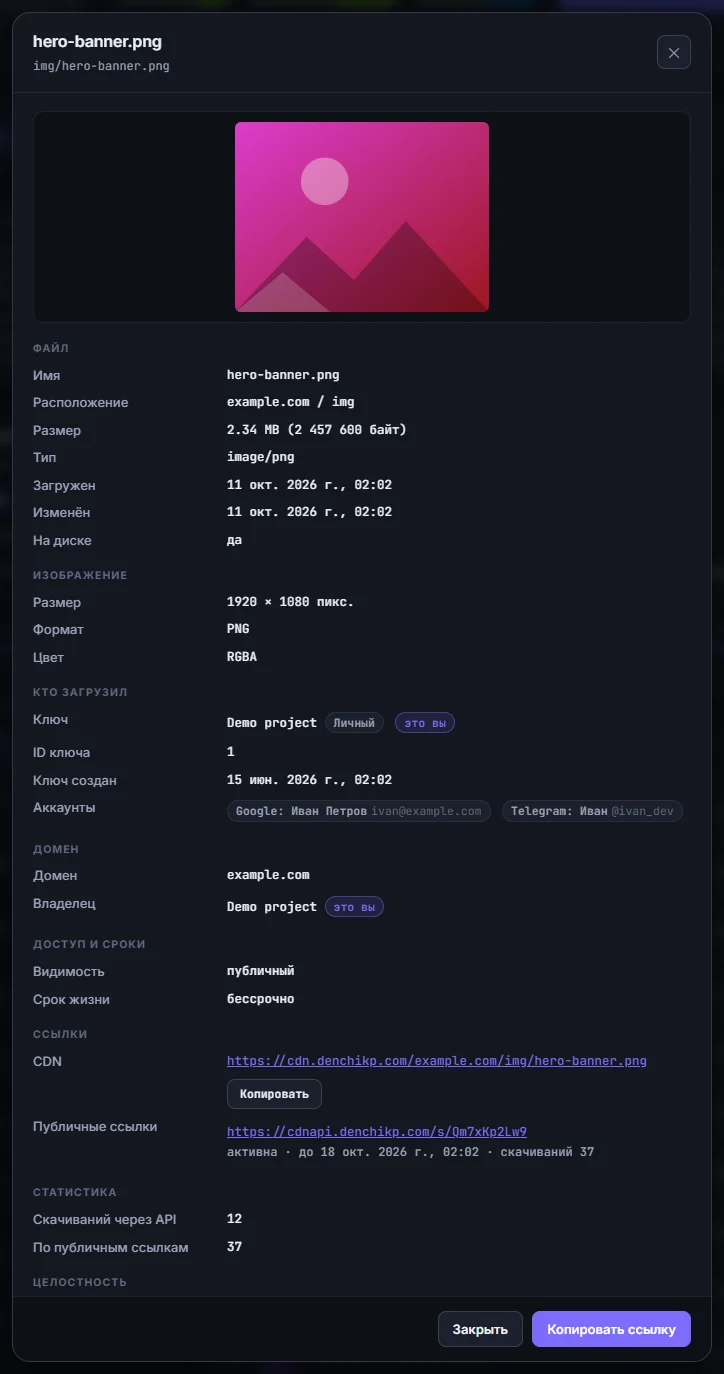The height and width of the screenshot is (1374, 724).
Task: Select the Google: Иван Петров account chip
Action: [x=360, y=811]
